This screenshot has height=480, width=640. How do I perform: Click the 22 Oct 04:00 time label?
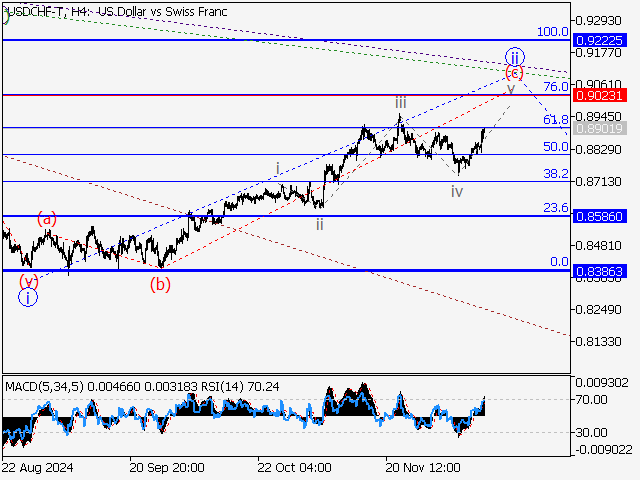coord(294,467)
